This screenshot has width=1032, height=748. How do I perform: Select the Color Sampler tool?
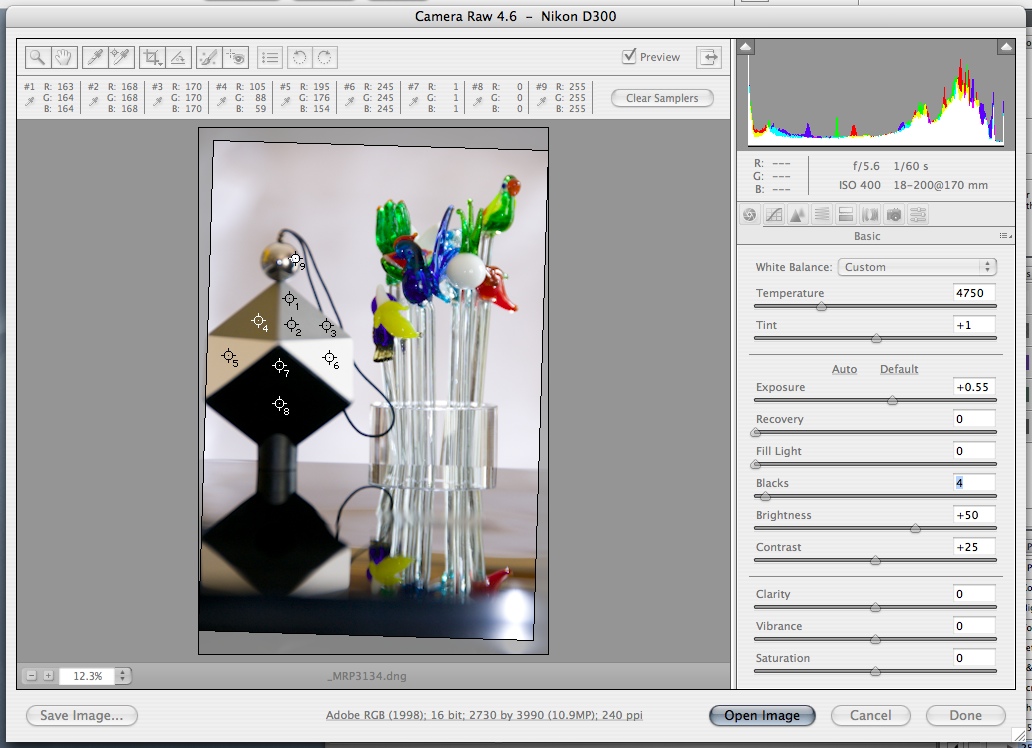pos(120,57)
